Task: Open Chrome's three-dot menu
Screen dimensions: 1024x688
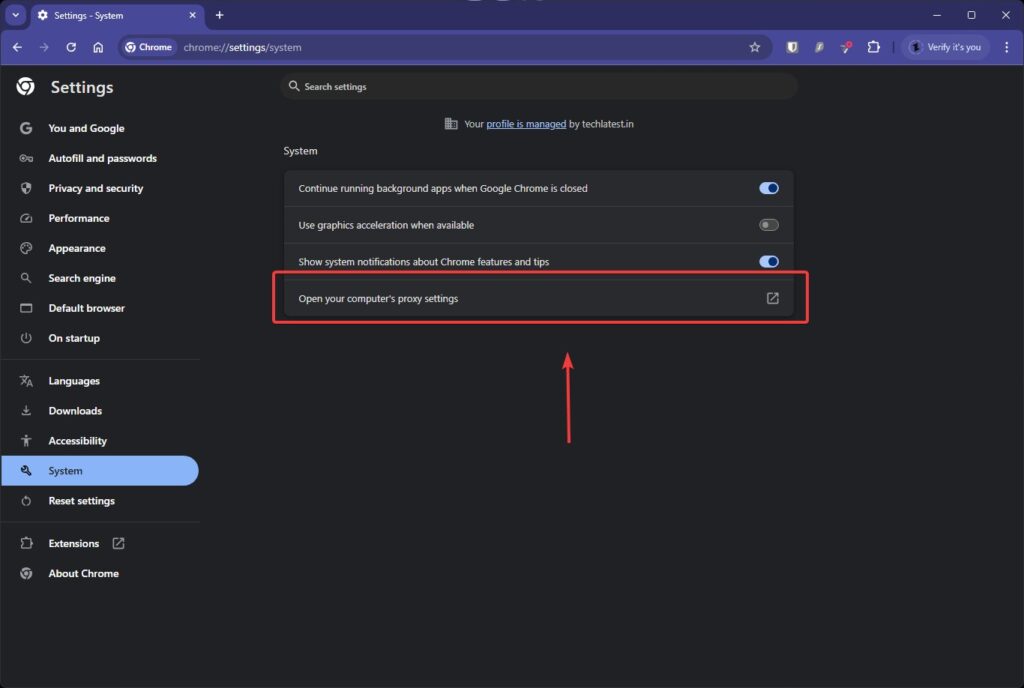Action: (x=1006, y=47)
